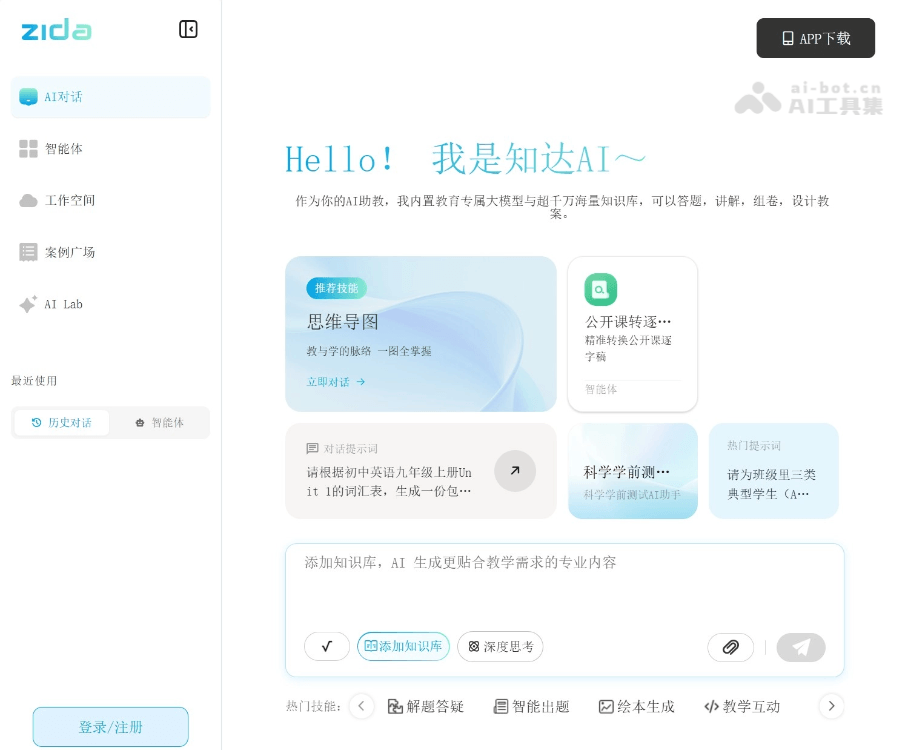Focus the chat message input field
Viewport: 900px width, 750px height.
564,585
